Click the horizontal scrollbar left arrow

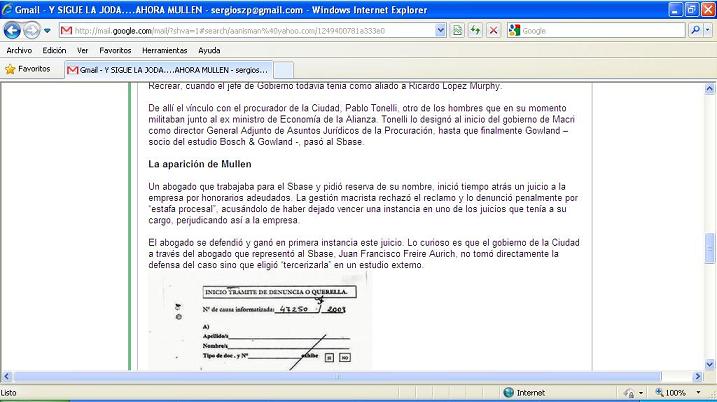pos(6,376)
